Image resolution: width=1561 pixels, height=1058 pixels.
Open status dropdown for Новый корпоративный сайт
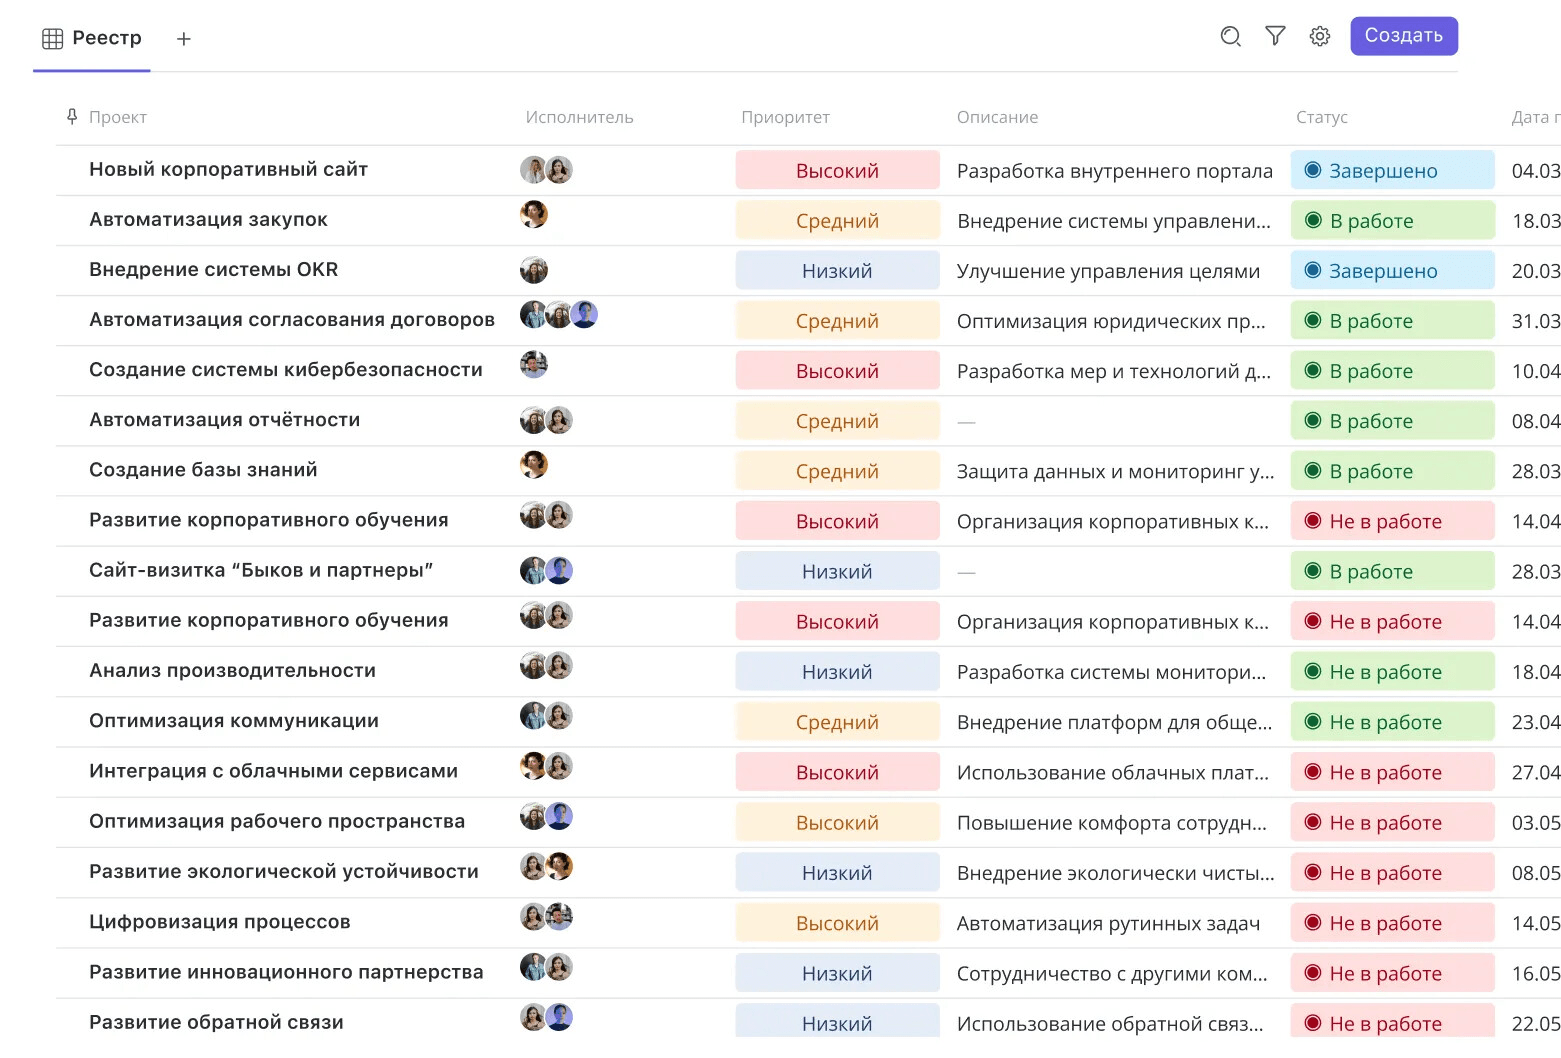point(1392,171)
